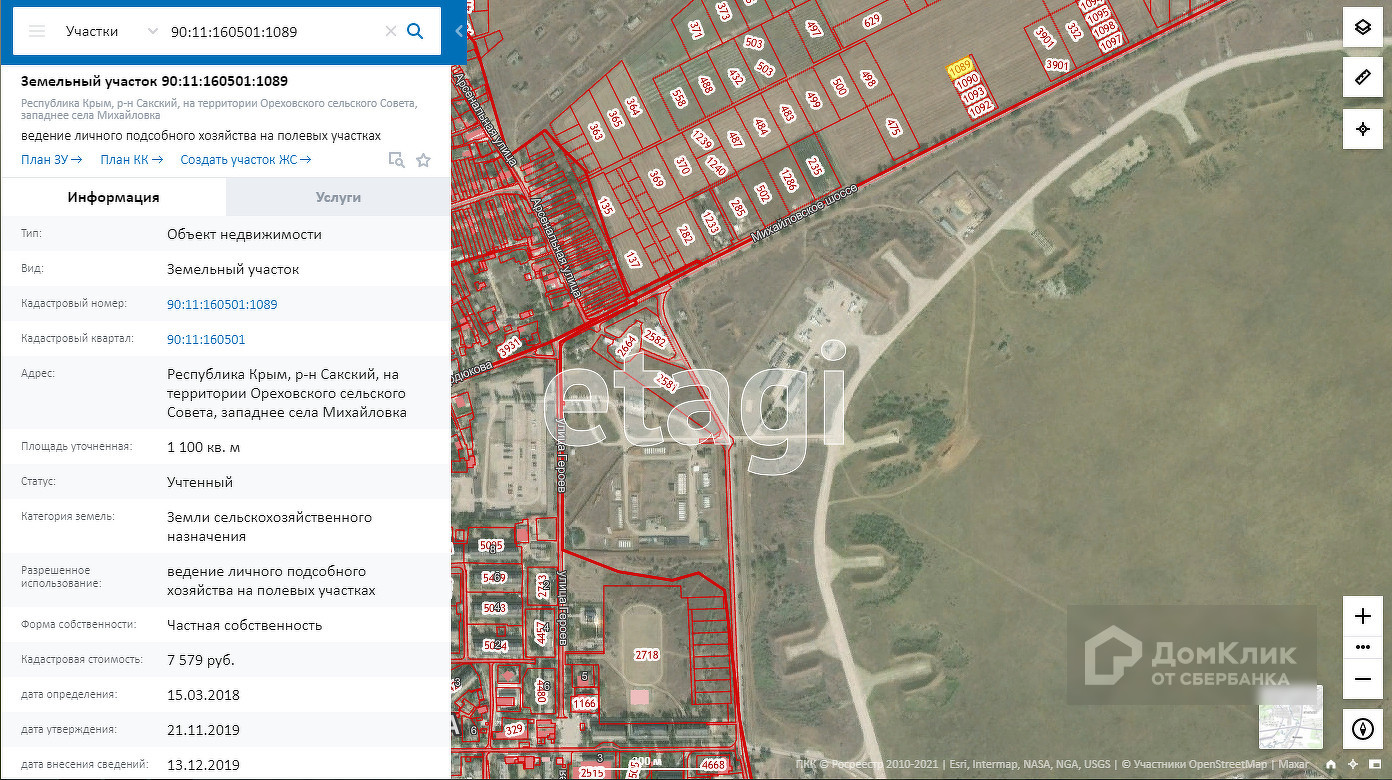Image resolution: width=1392 pixels, height=780 pixels.
Task: Click the area value 1 100 кв. м
Action: pyautogui.click(x=204, y=447)
